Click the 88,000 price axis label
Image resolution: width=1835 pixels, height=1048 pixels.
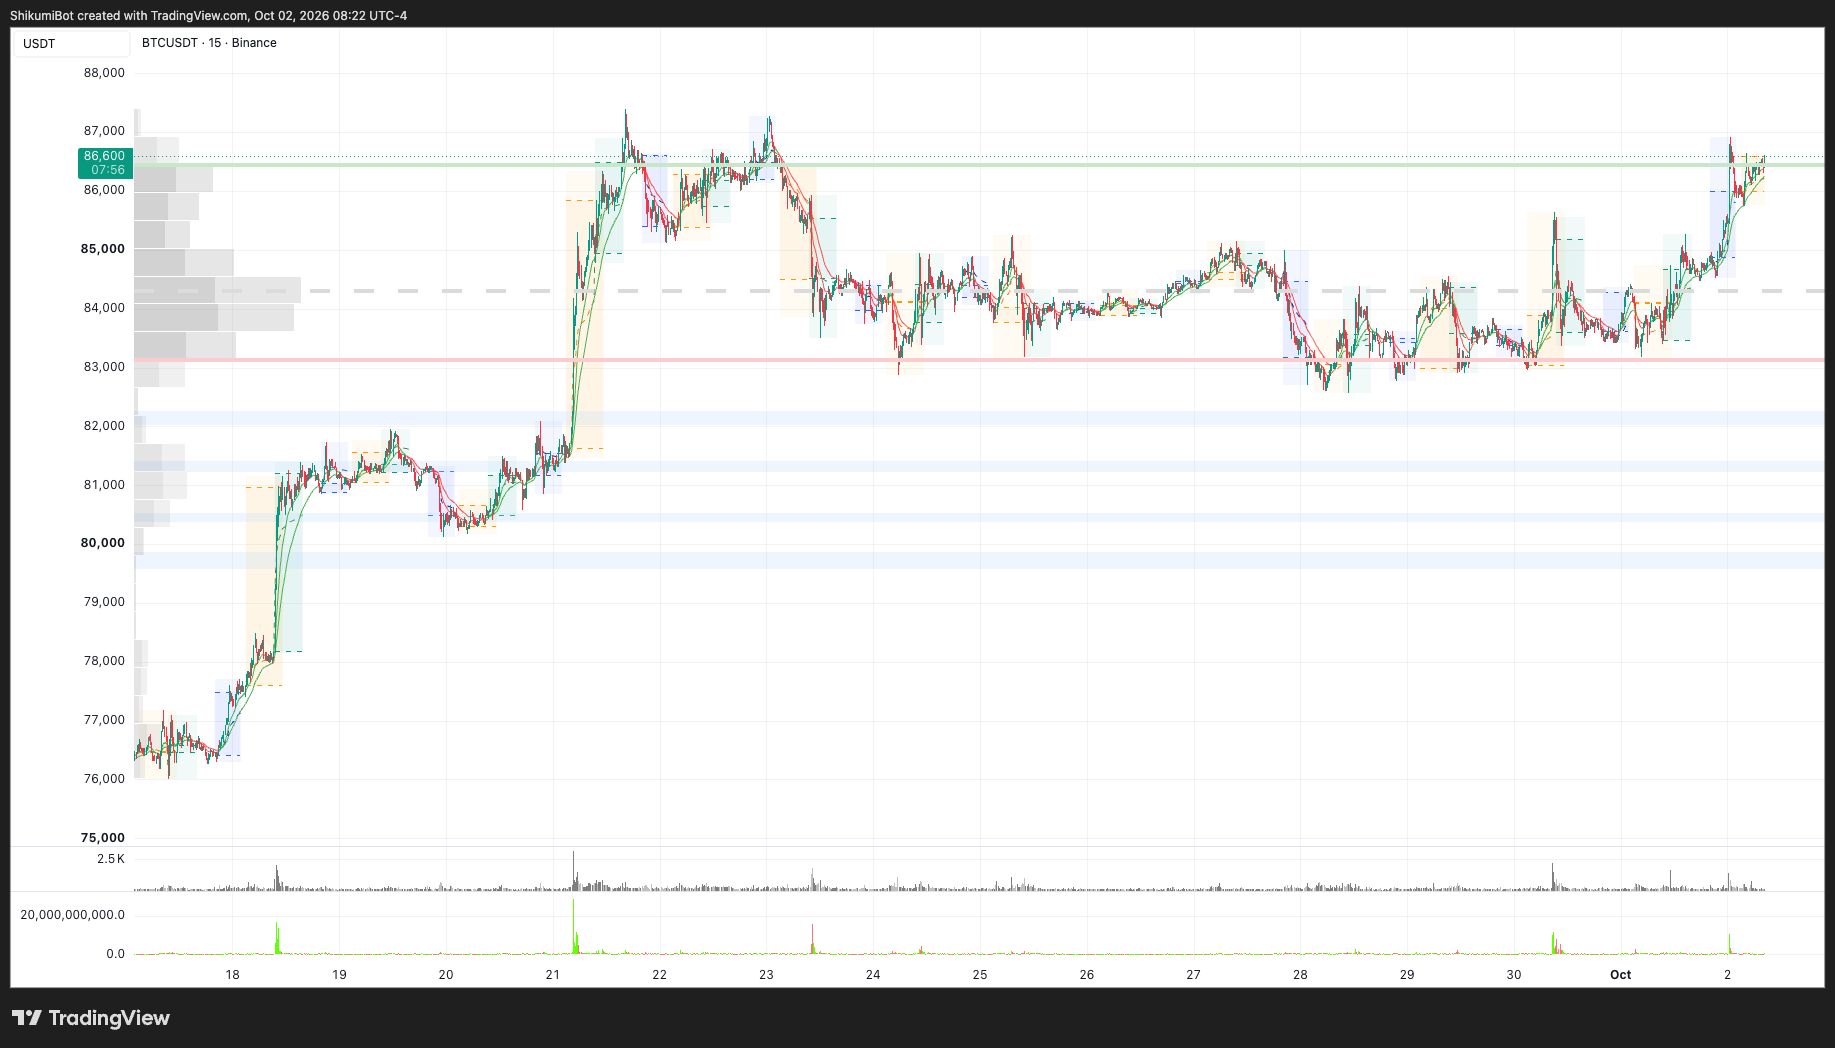104,73
